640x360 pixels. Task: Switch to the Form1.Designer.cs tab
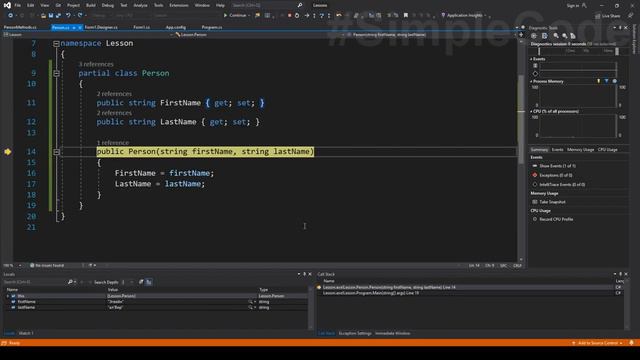pyautogui.click(x=101, y=27)
